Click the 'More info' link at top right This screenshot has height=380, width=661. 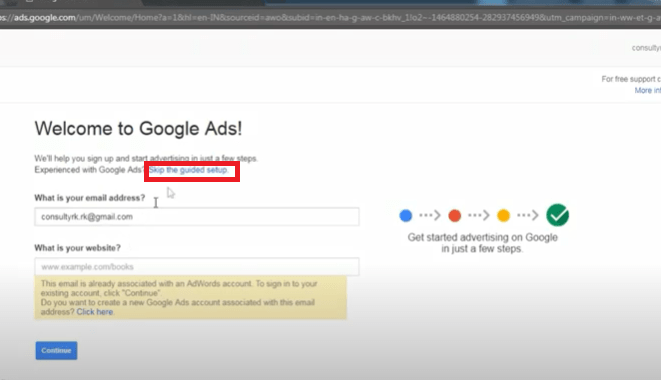point(648,90)
